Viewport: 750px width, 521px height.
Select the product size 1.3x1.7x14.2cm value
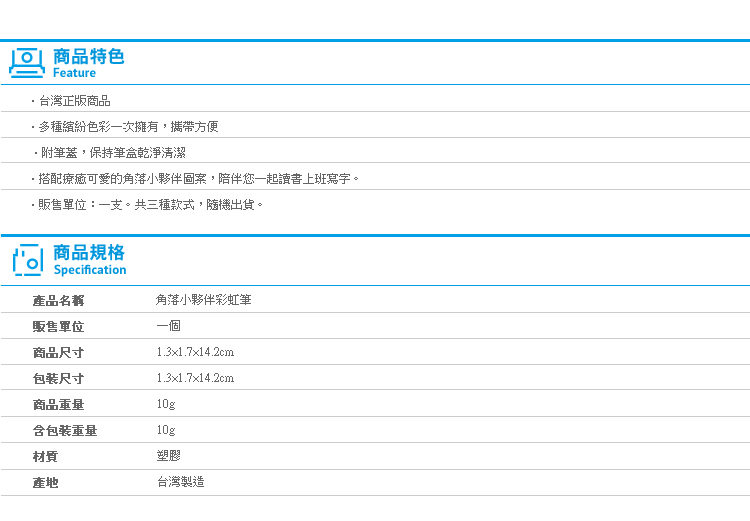click(x=195, y=352)
